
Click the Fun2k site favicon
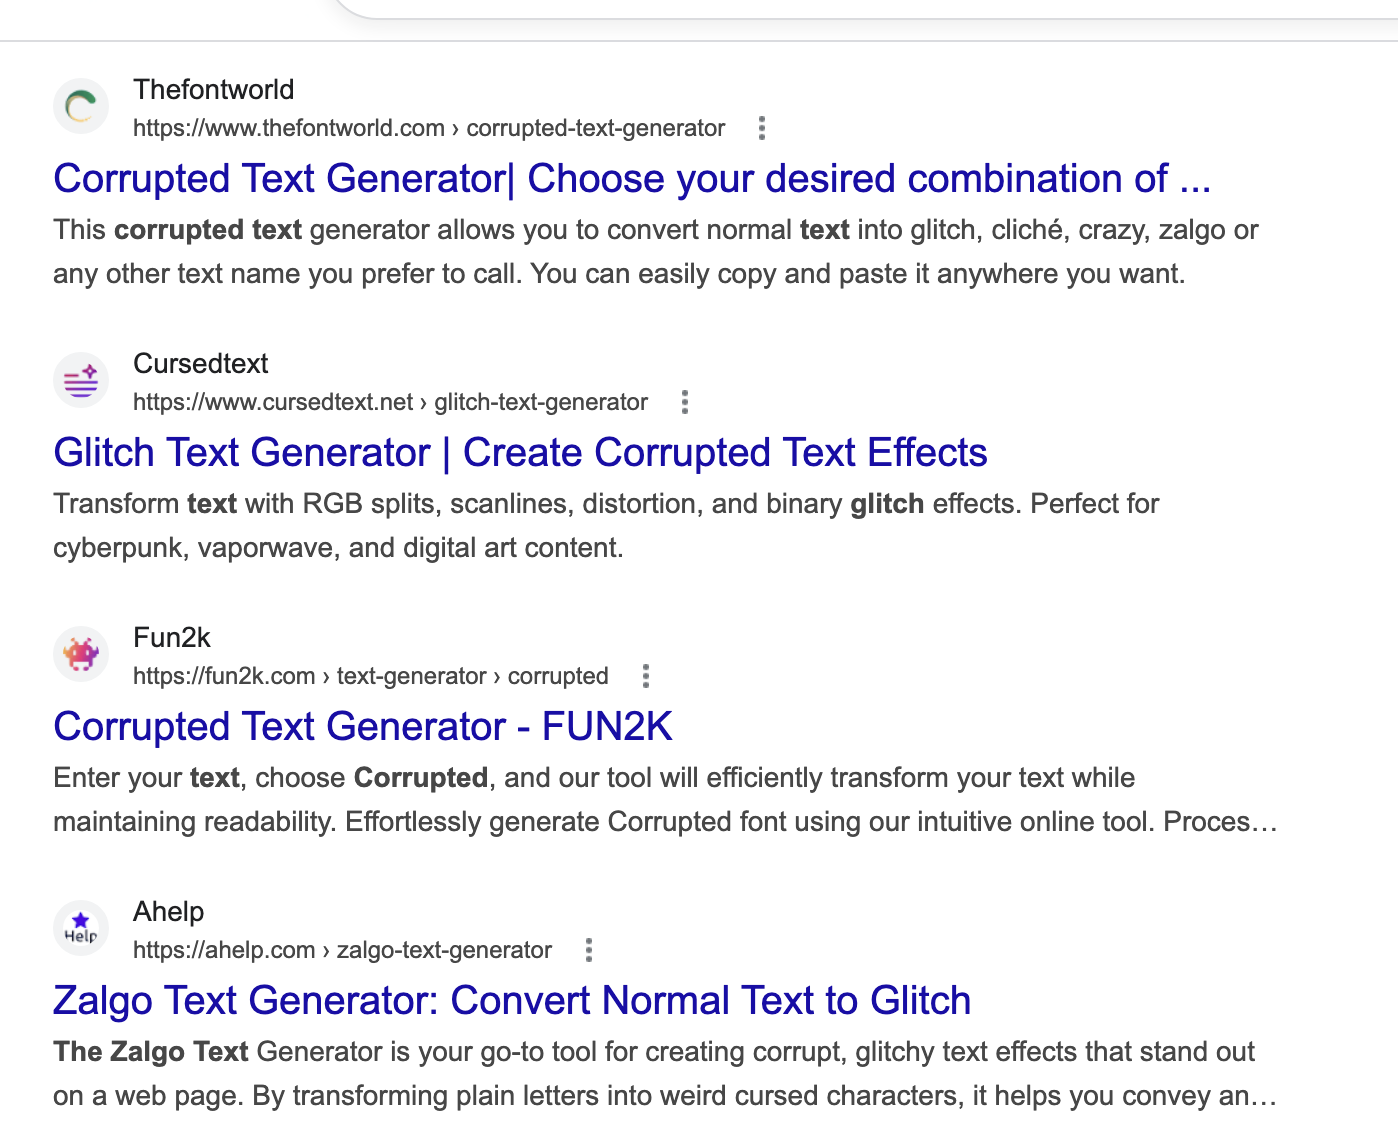click(x=81, y=654)
